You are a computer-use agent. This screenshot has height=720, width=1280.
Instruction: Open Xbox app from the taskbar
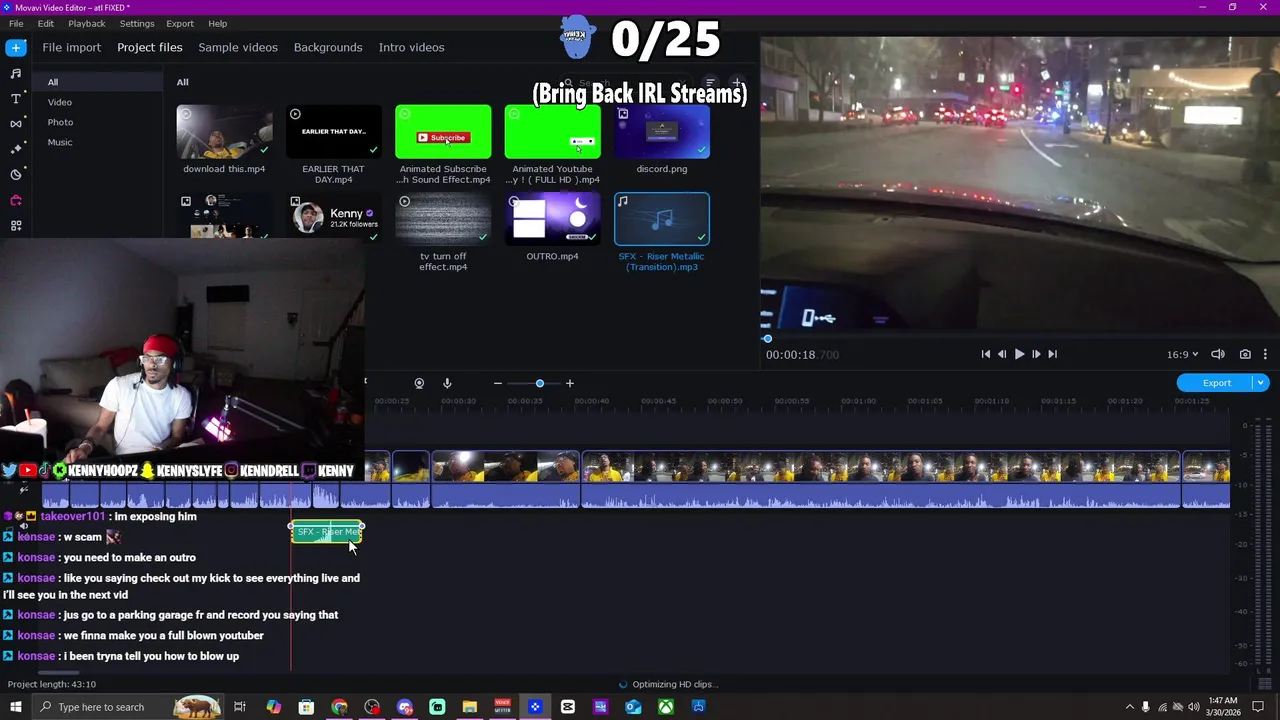tap(666, 707)
